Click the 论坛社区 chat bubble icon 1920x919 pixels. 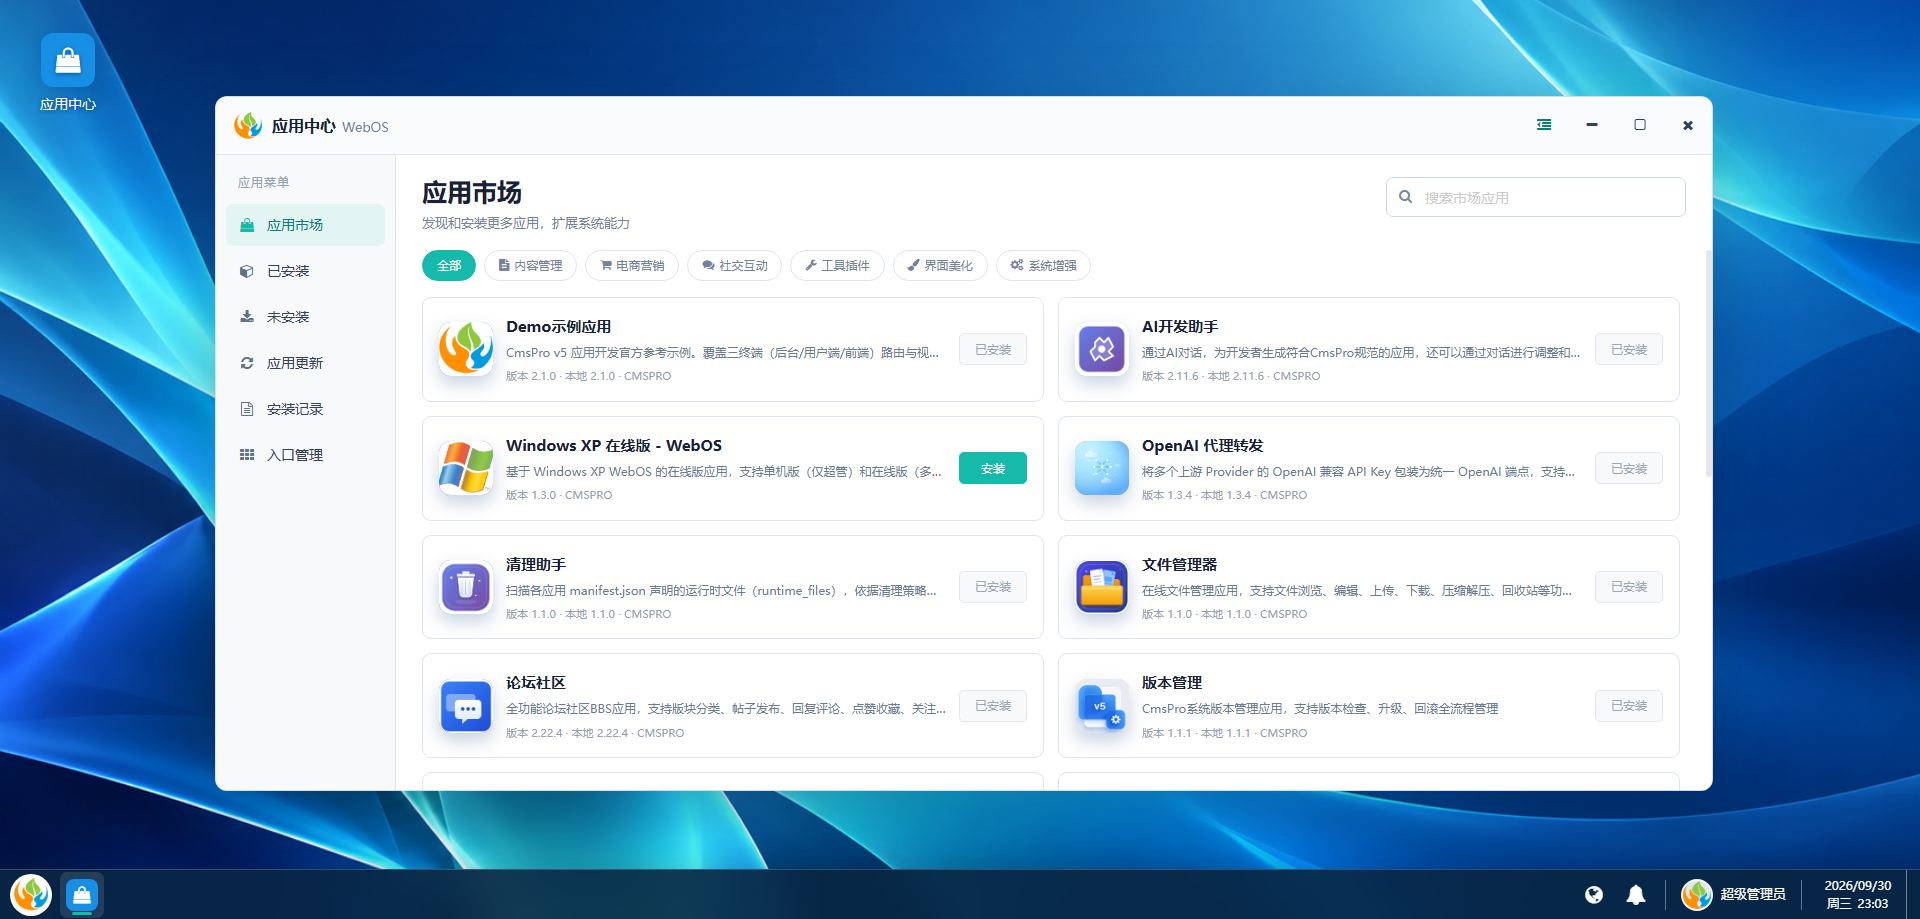[466, 706]
